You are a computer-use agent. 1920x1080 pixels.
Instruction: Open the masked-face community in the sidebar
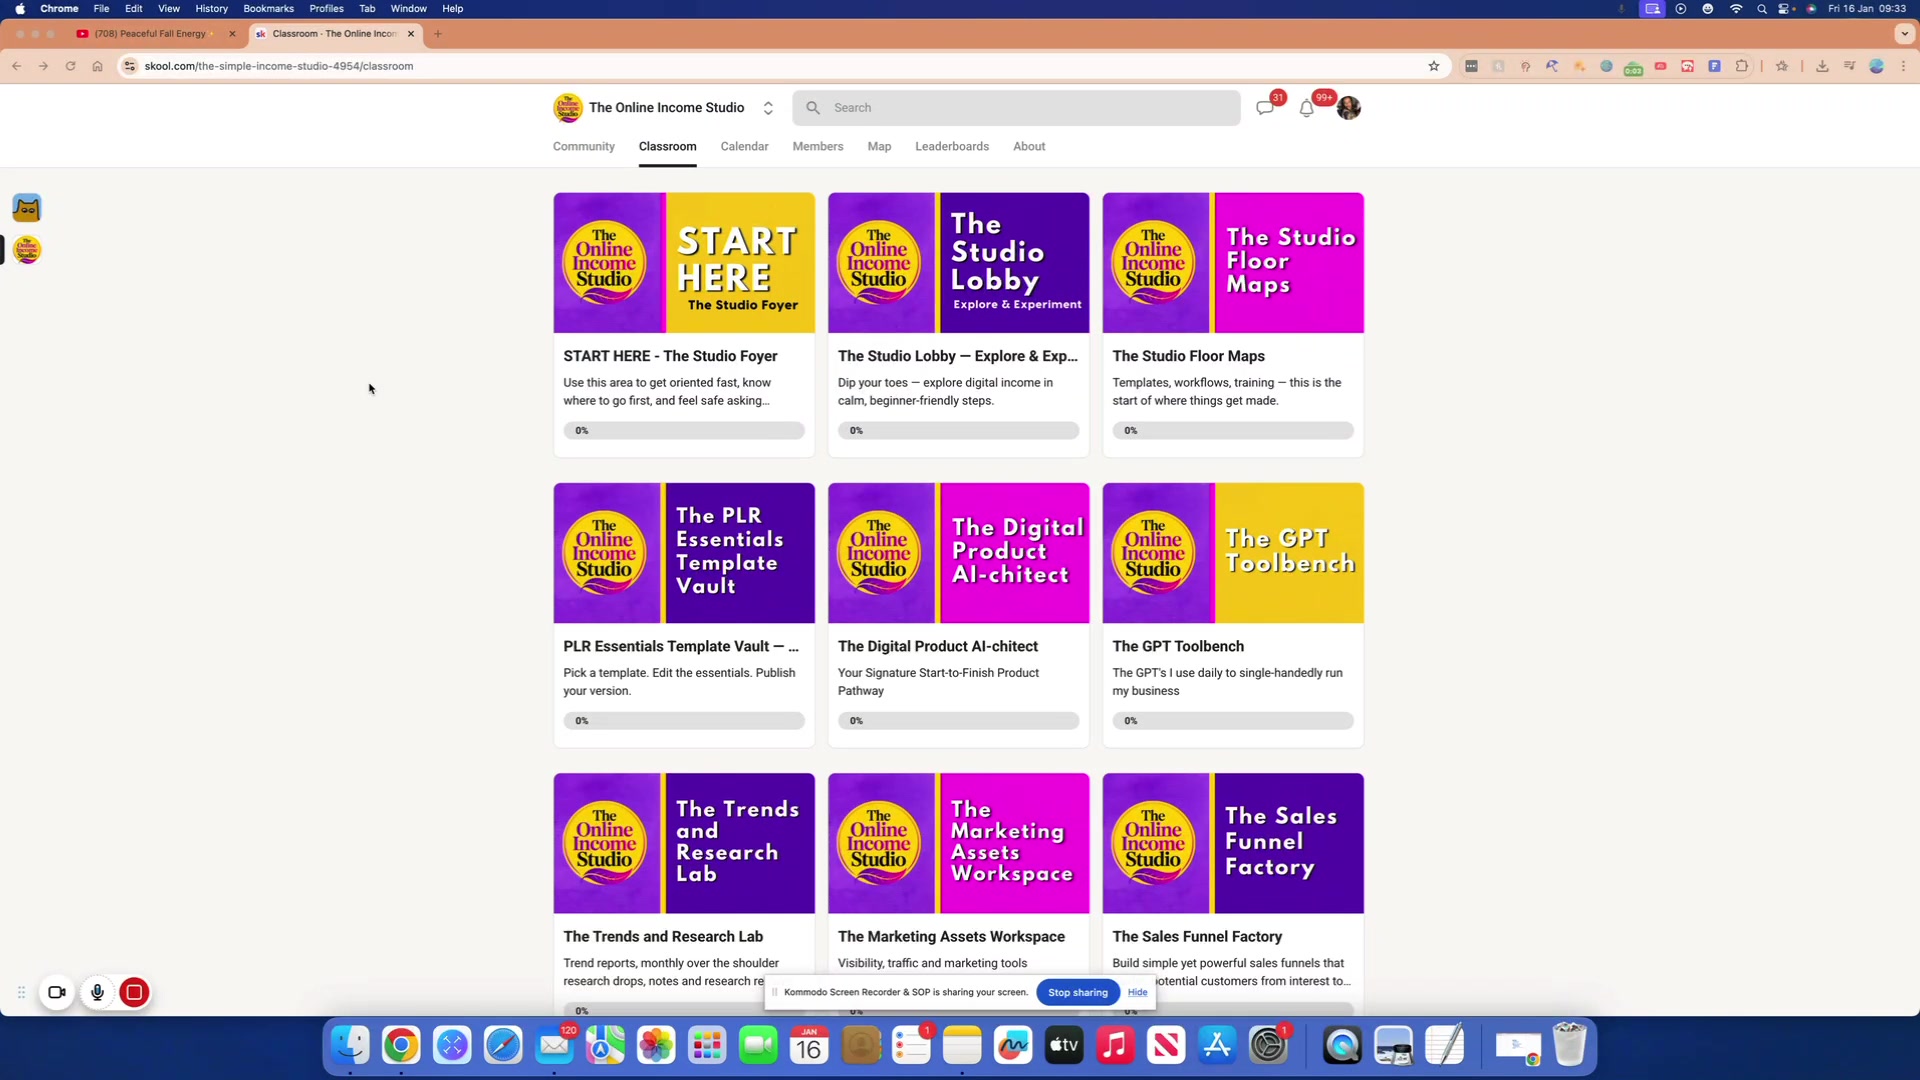click(27, 208)
